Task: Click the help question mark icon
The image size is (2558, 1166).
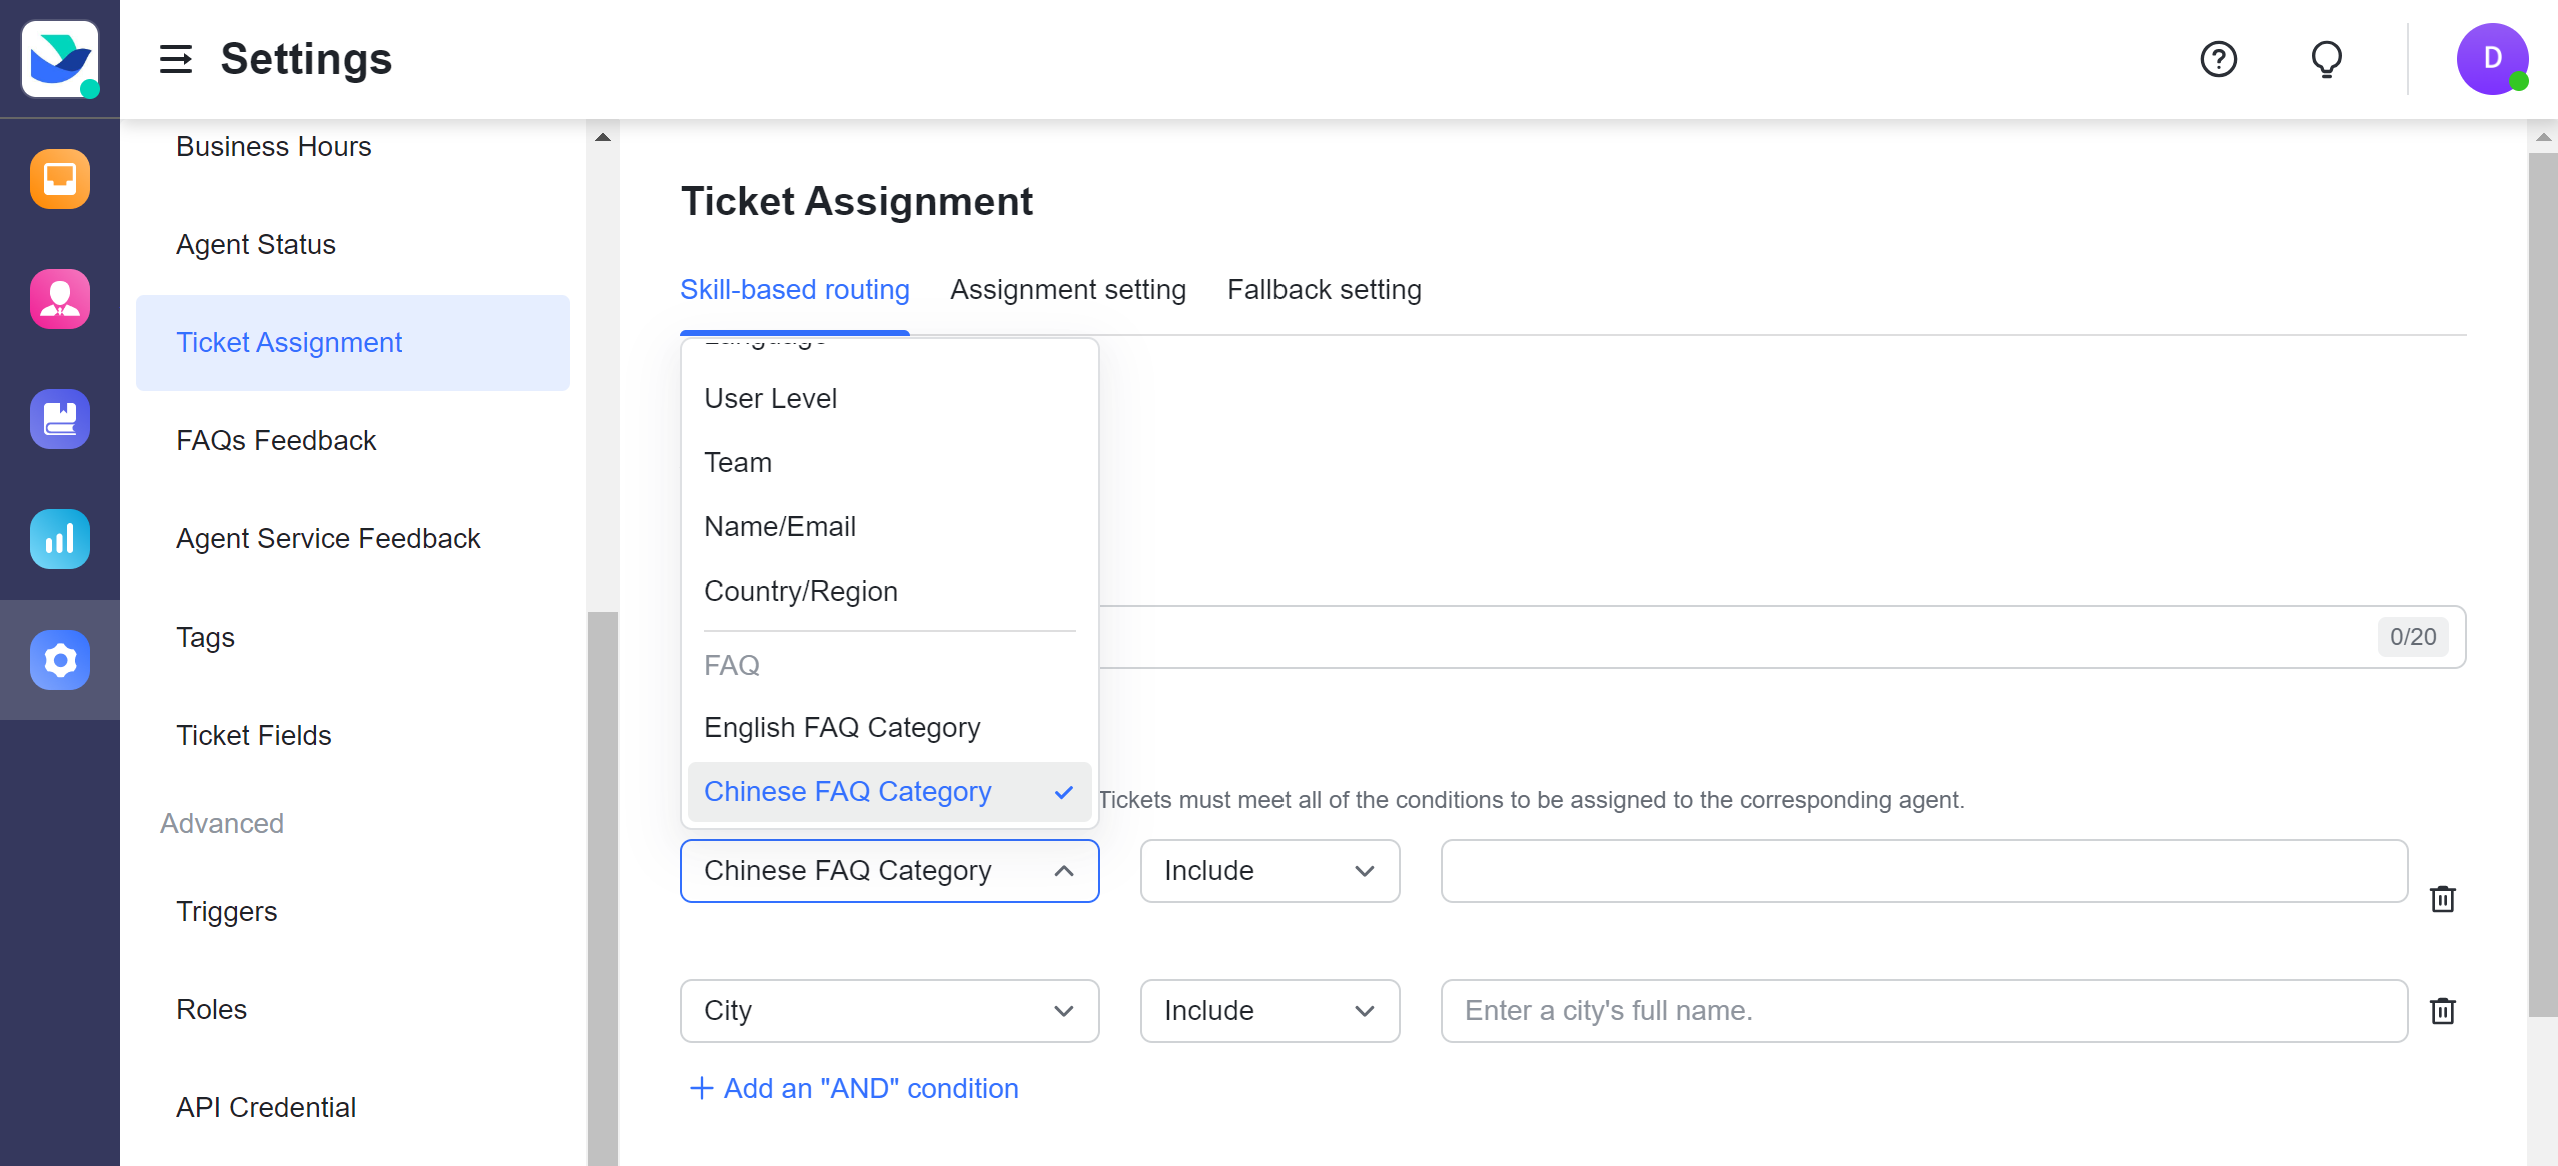Action: pyautogui.click(x=2218, y=59)
